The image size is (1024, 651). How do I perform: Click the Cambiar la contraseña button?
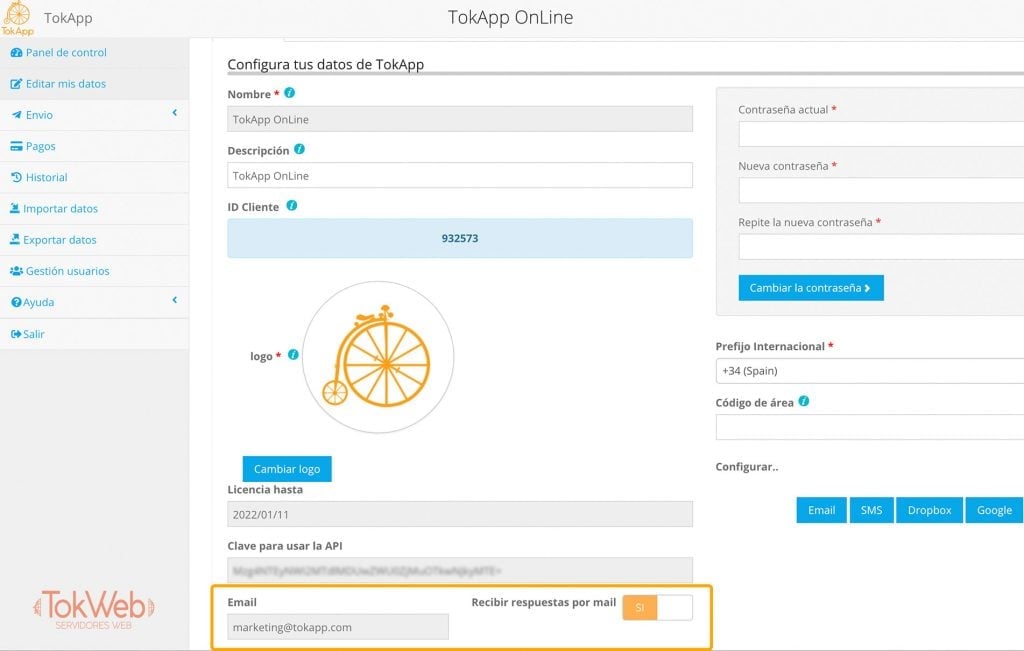[810, 288]
